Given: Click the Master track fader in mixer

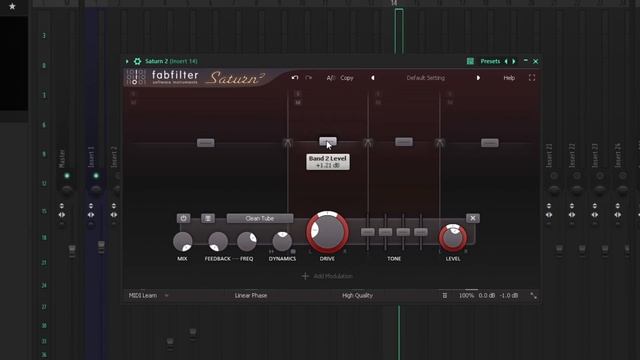Looking at the screenshot, I should [x=72, y=250].
